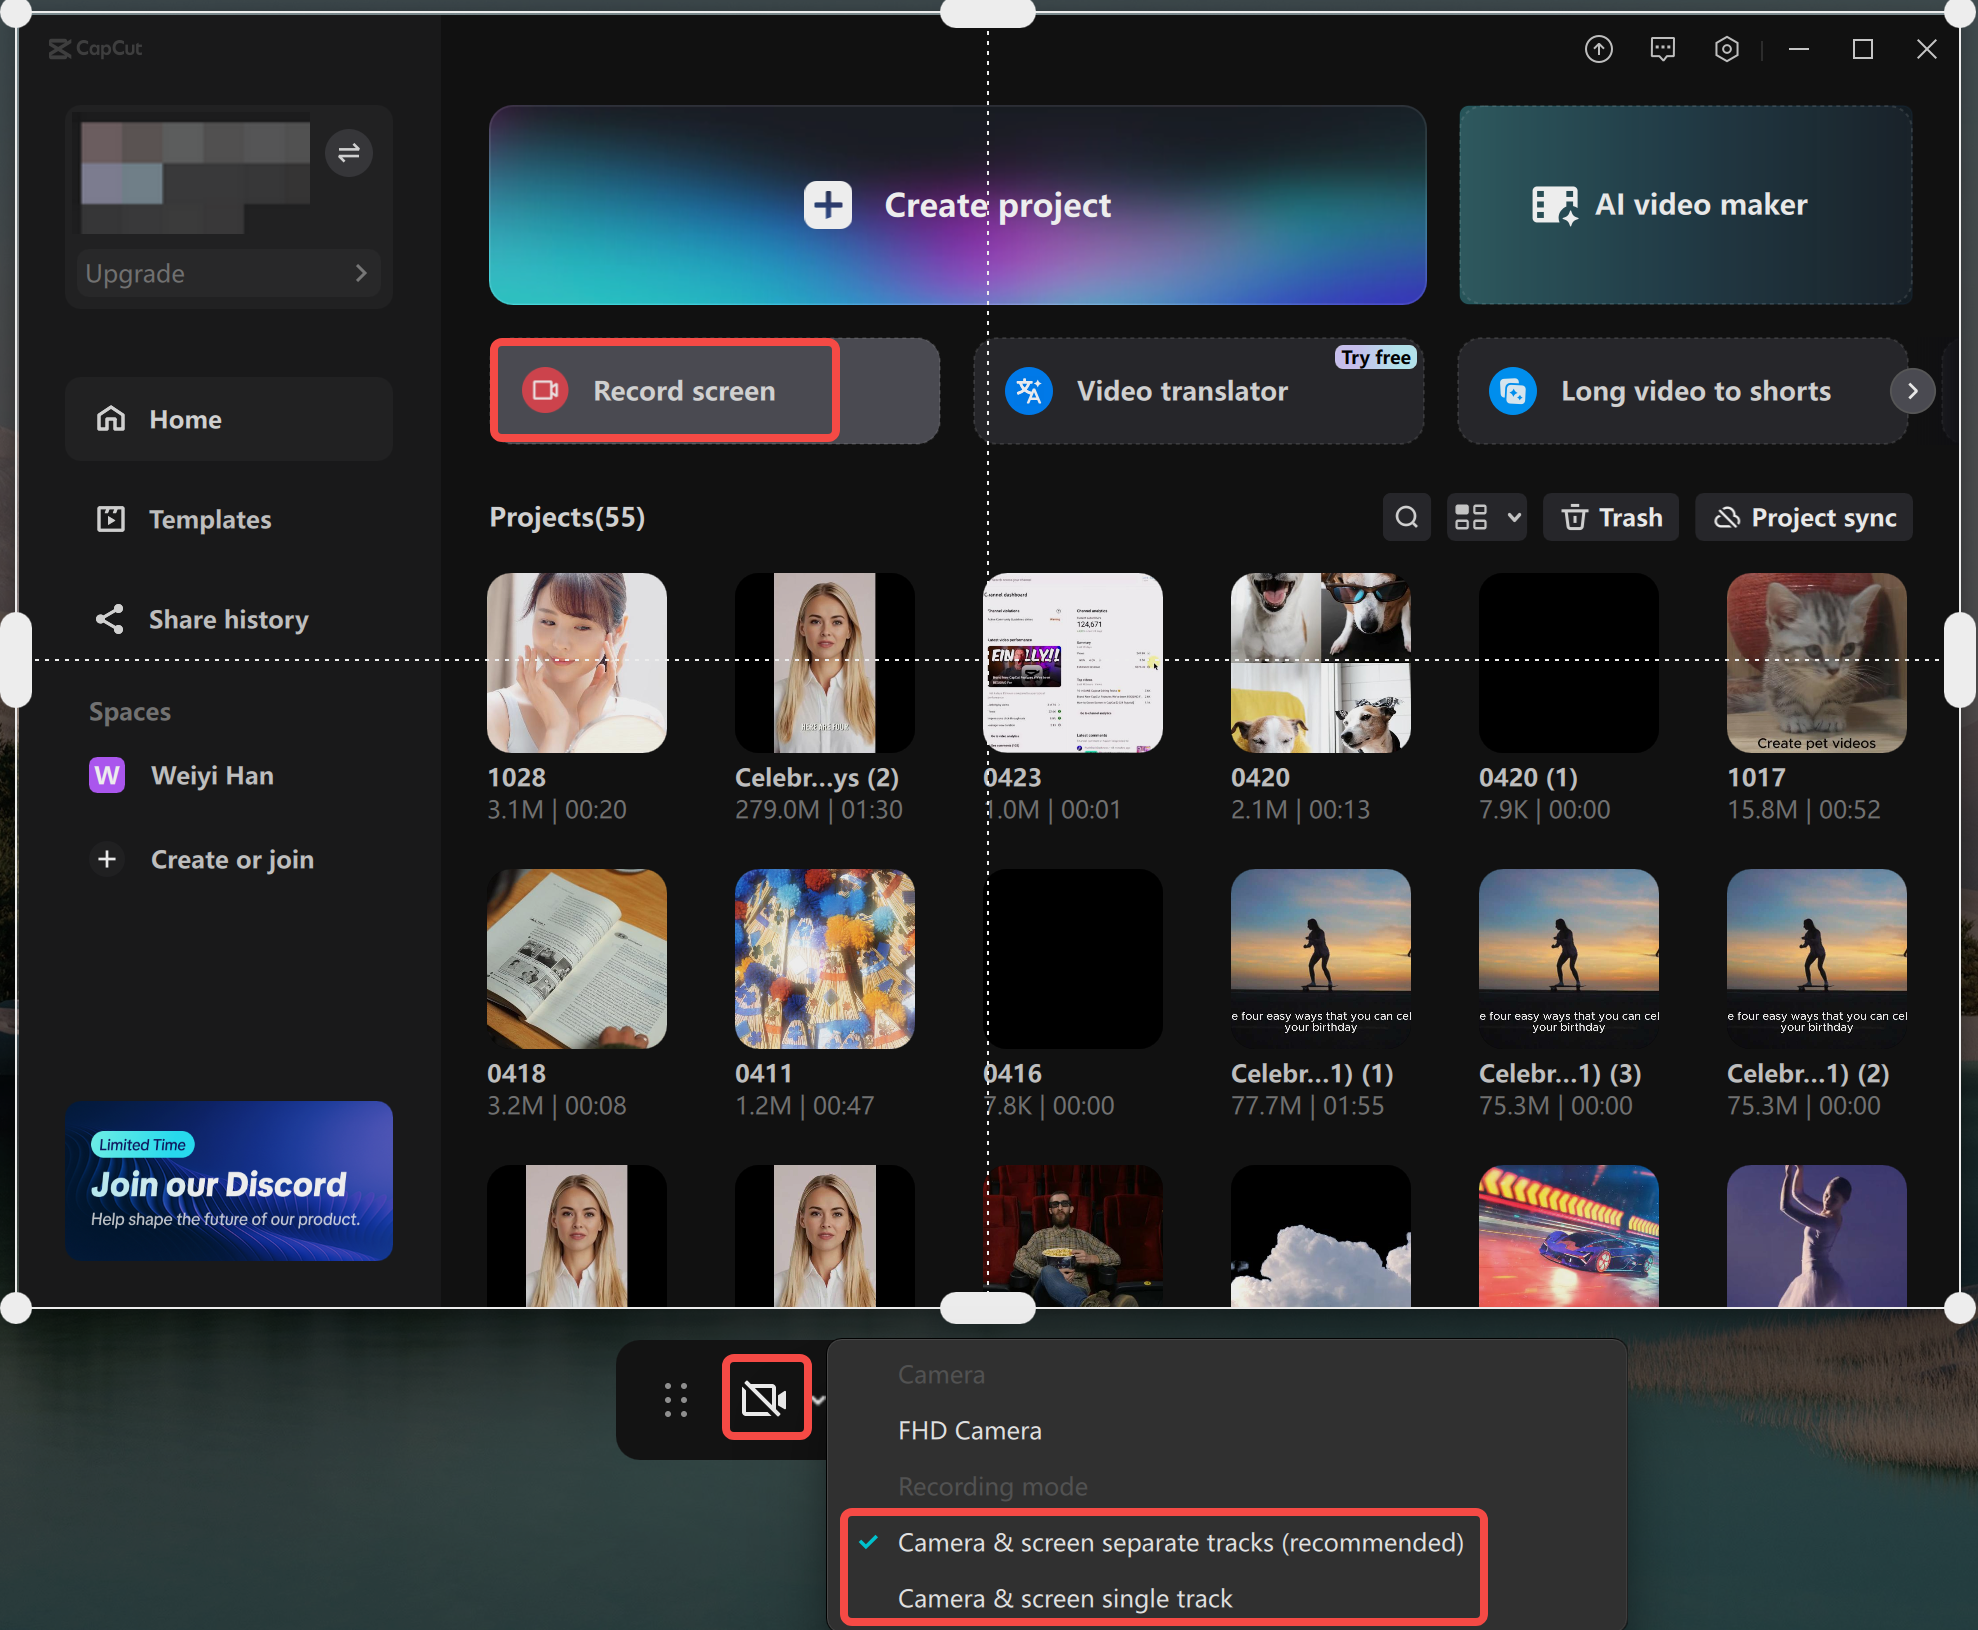Click the settings gear icon
The height and width of the screenshot is (1630, 1978).
1726,48
